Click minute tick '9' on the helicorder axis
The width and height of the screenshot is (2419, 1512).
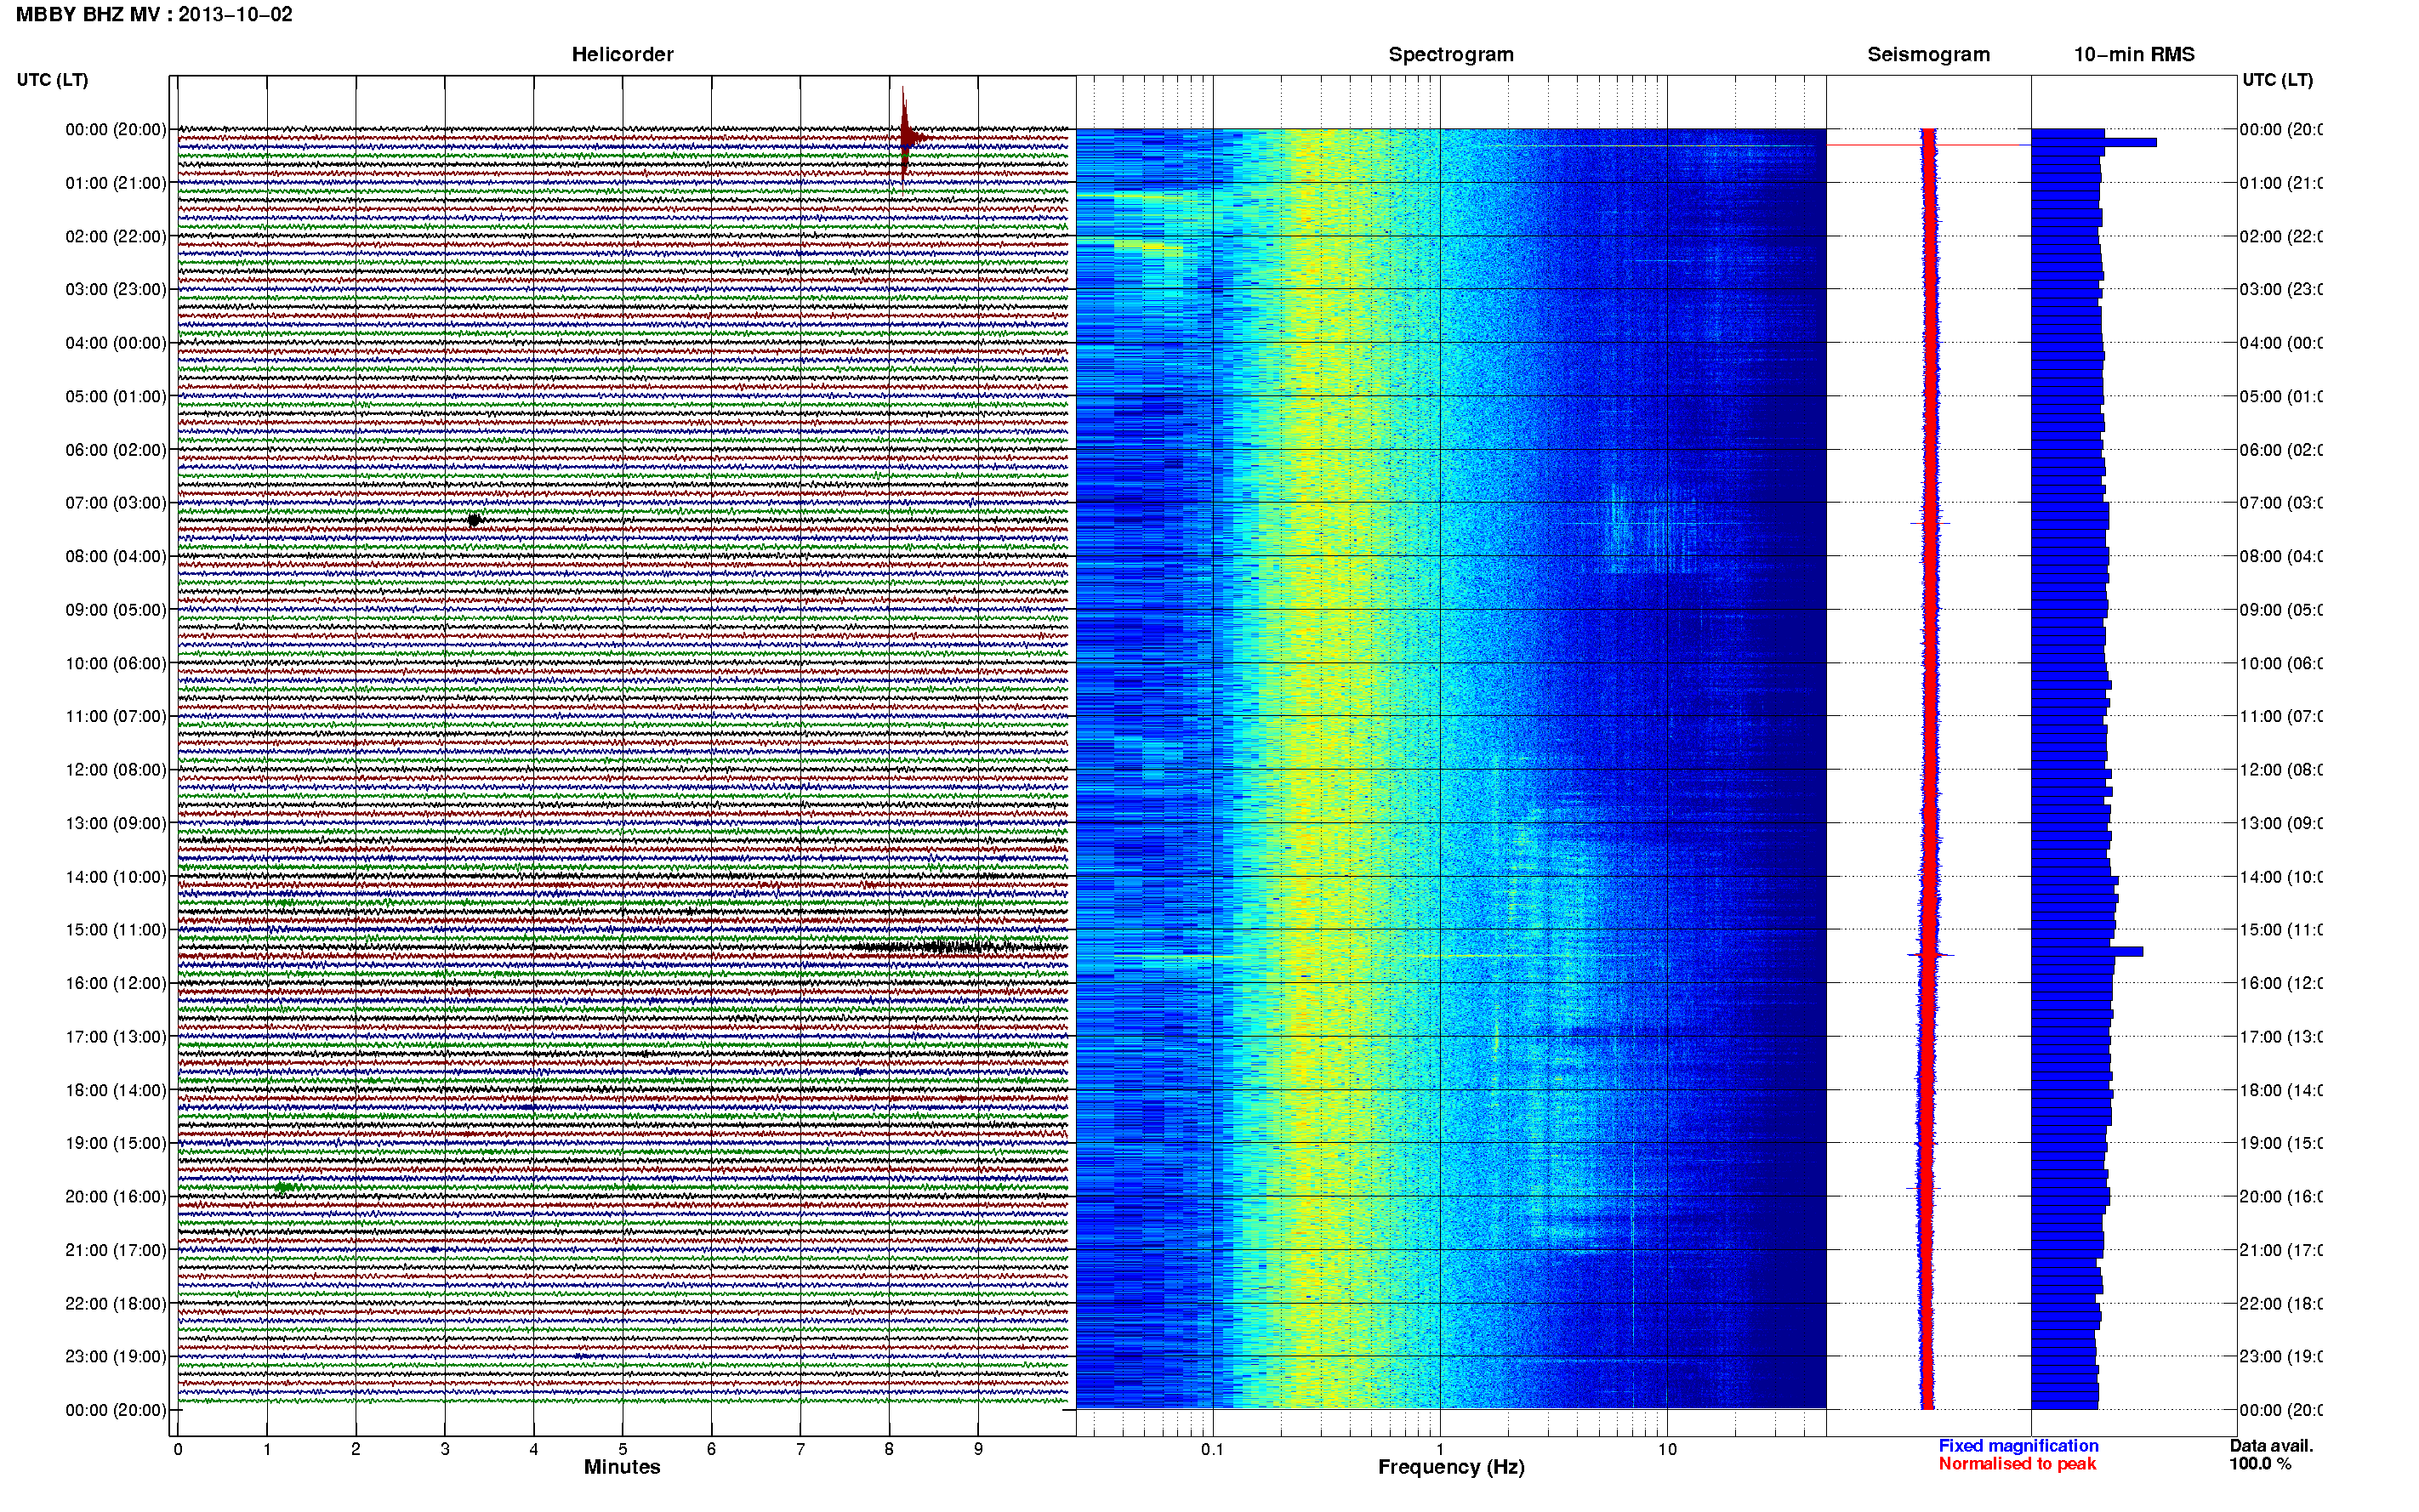click(x=978, y=1449)
